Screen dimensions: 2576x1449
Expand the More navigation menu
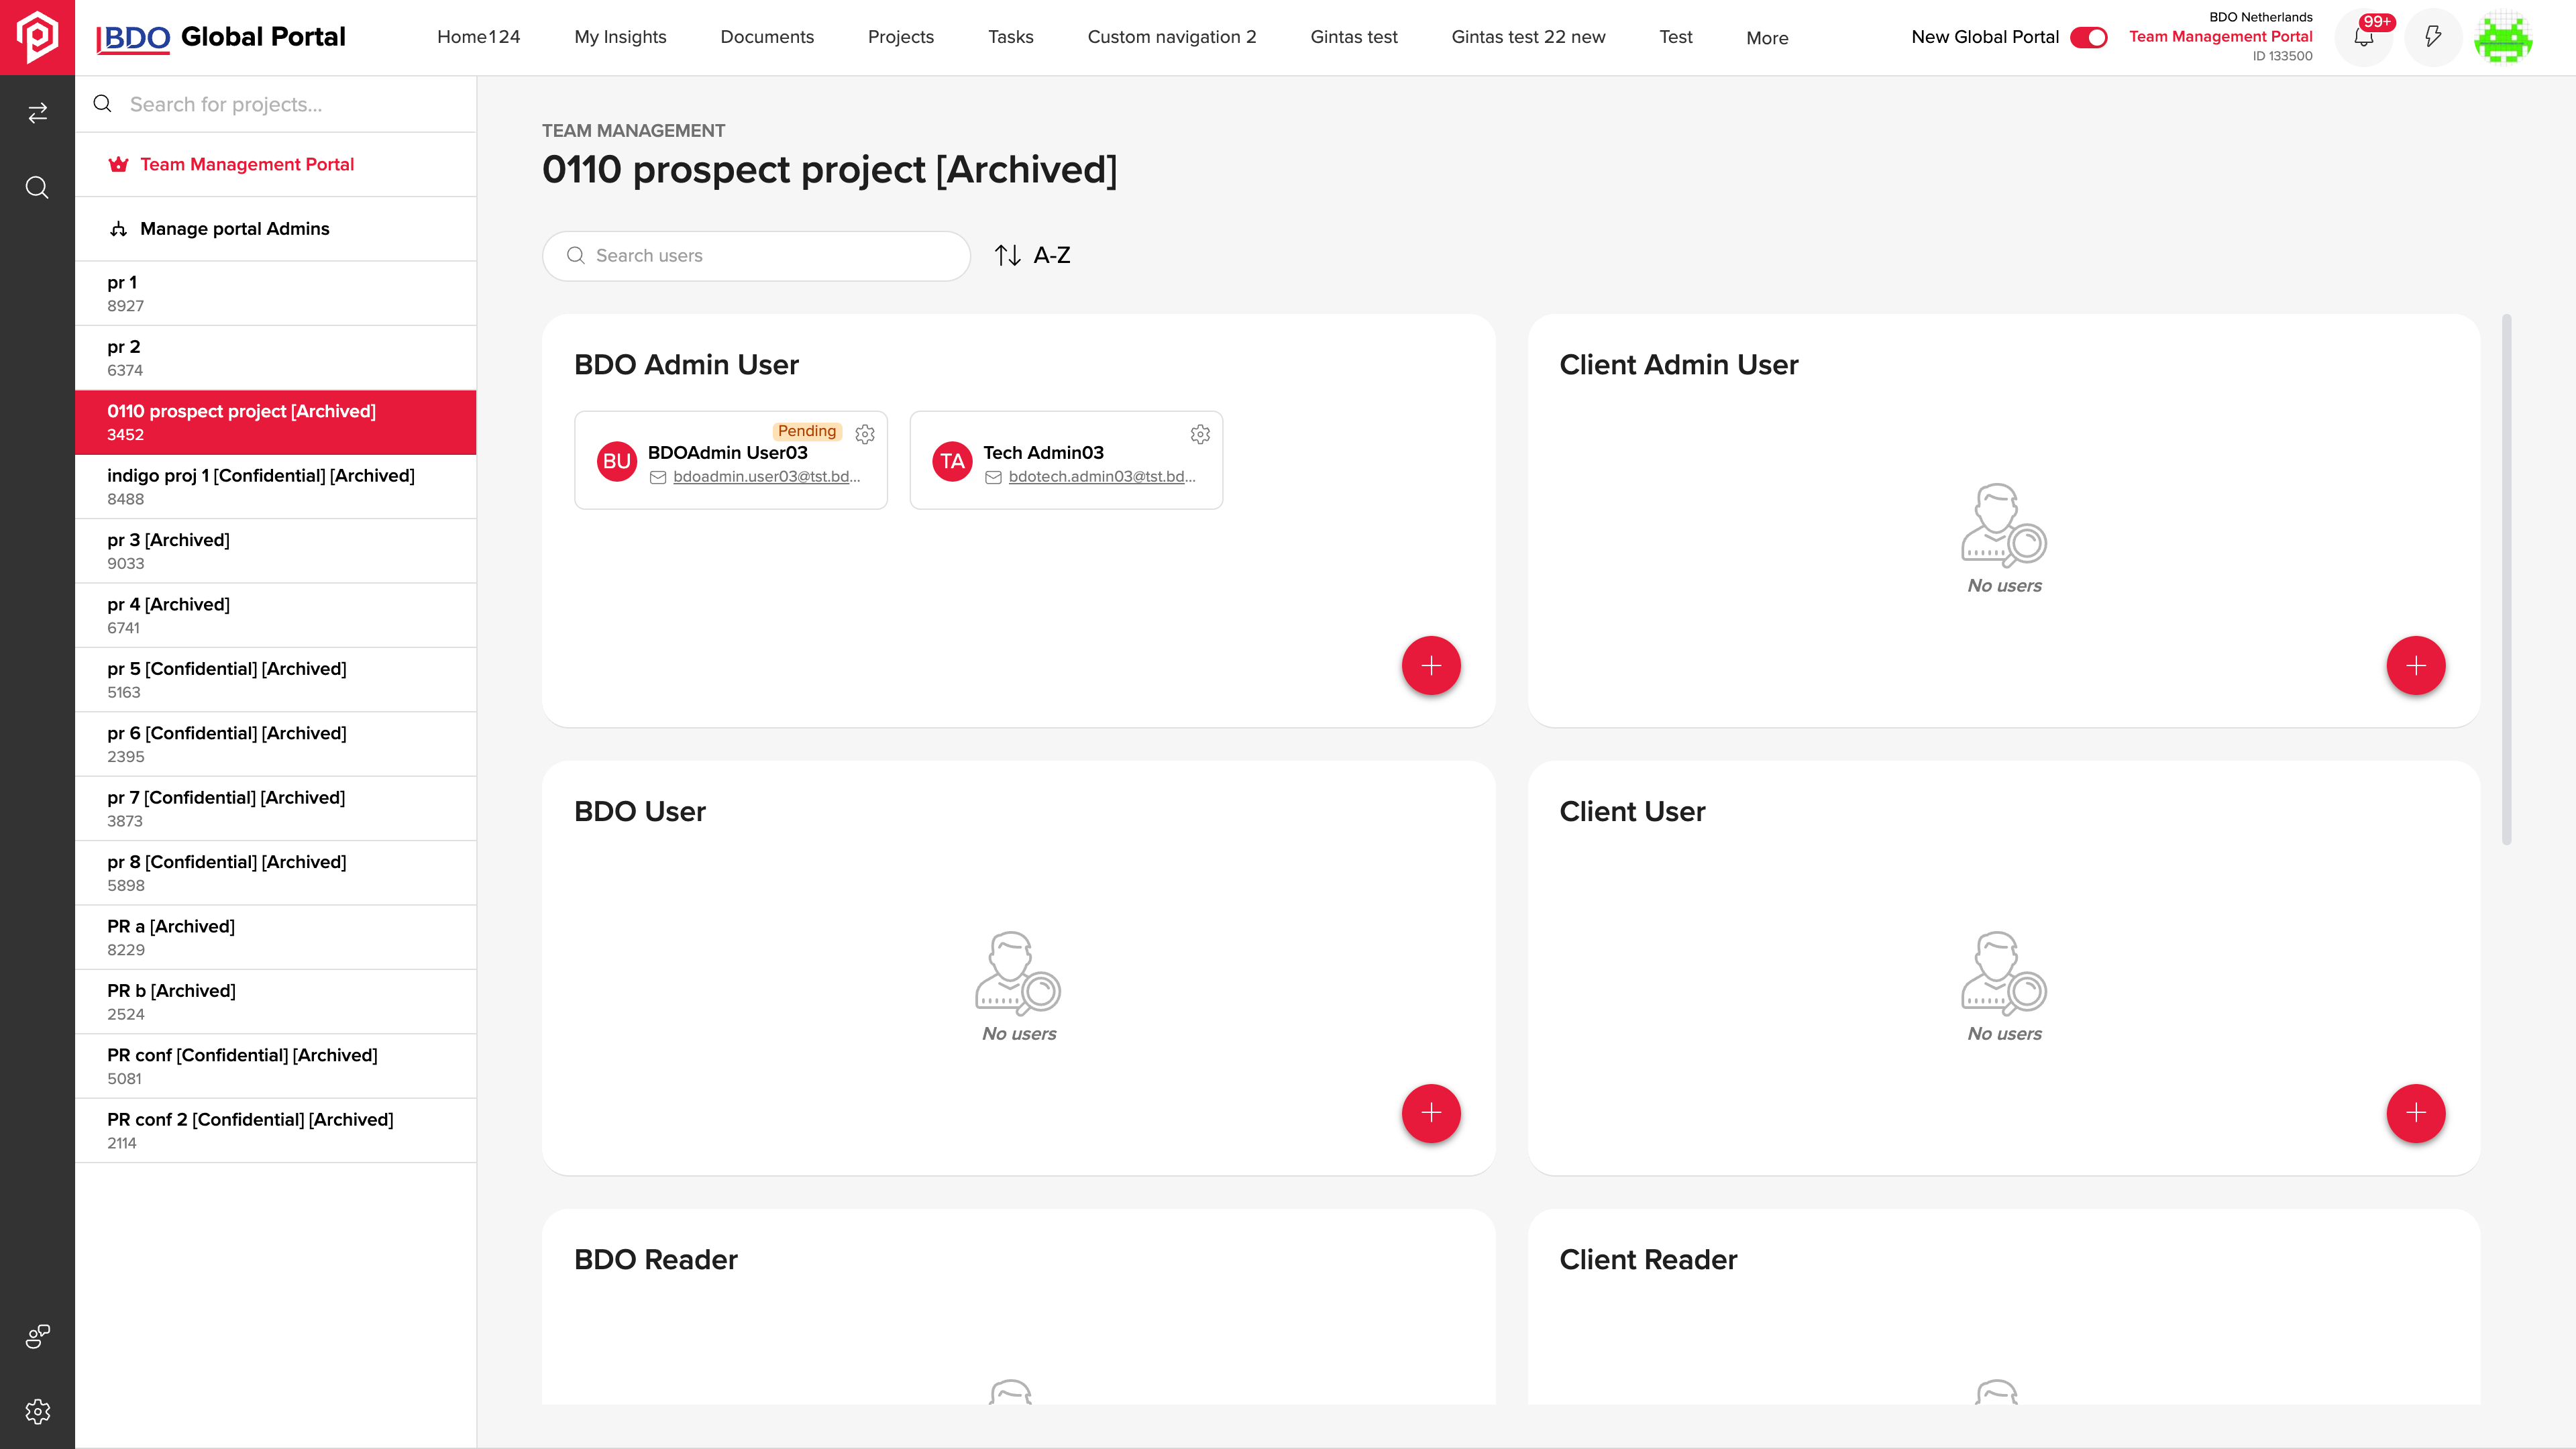tap(1767, 38)
